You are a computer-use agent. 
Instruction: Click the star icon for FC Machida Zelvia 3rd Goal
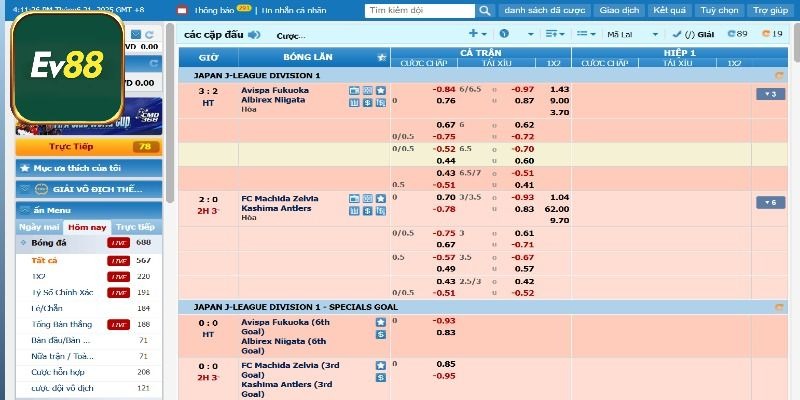(381, 365)
